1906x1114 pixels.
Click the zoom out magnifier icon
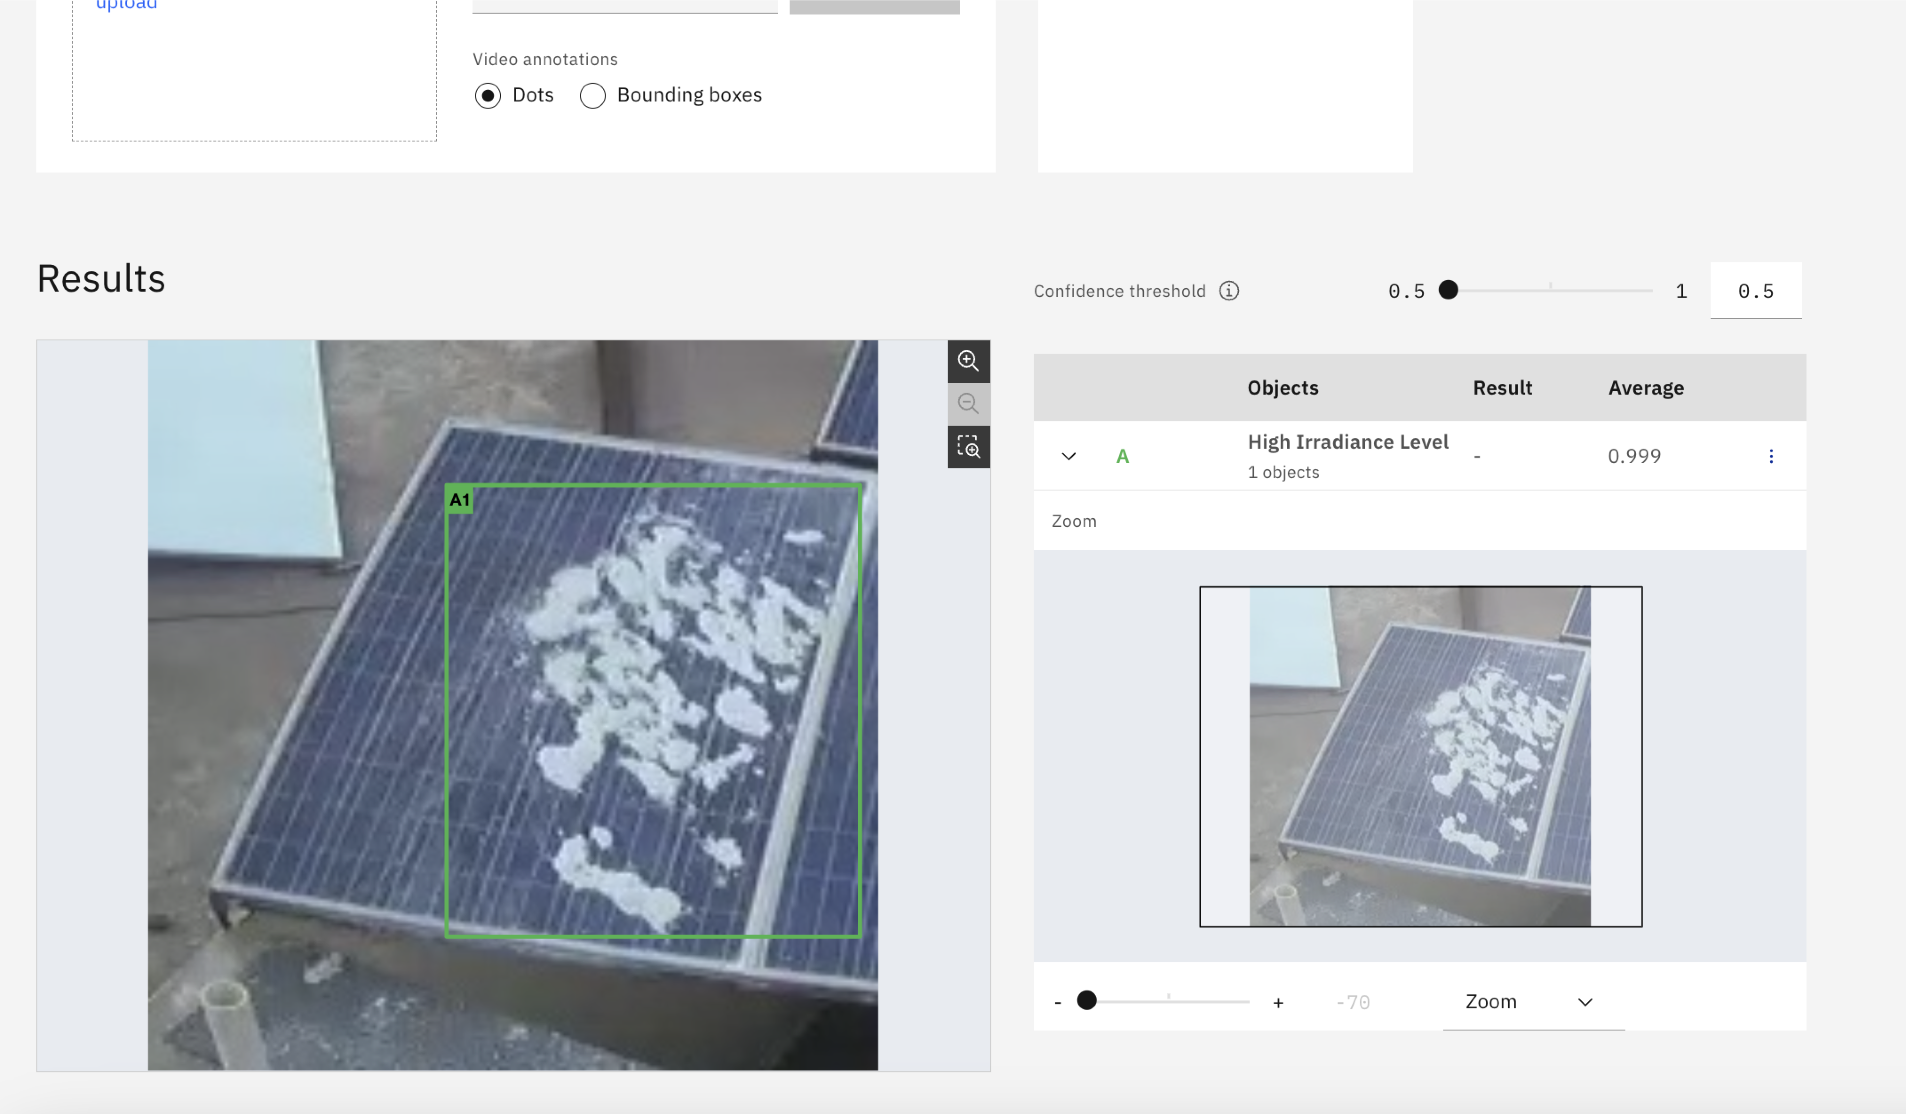click(968, 404)
